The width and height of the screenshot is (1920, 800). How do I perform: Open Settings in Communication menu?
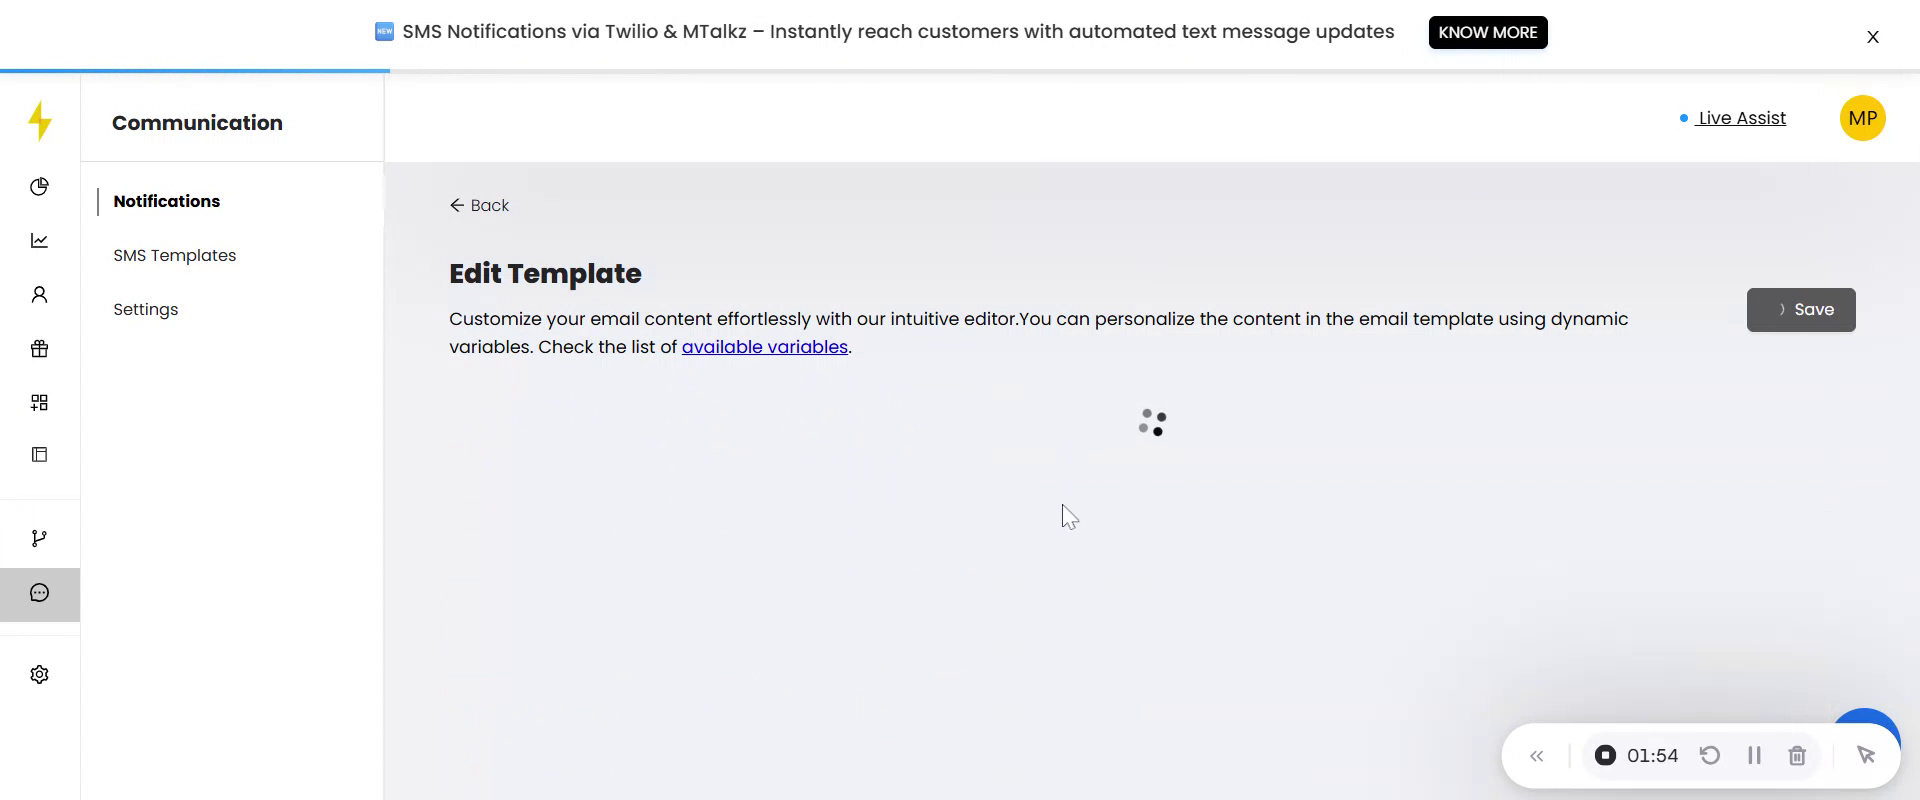tap(145, 309)
